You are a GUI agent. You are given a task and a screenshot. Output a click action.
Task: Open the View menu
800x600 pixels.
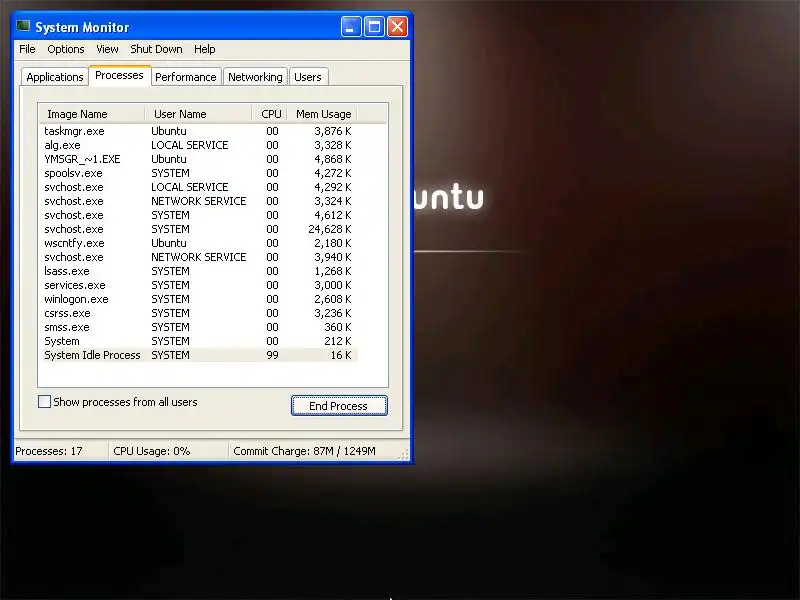point(107,49)
